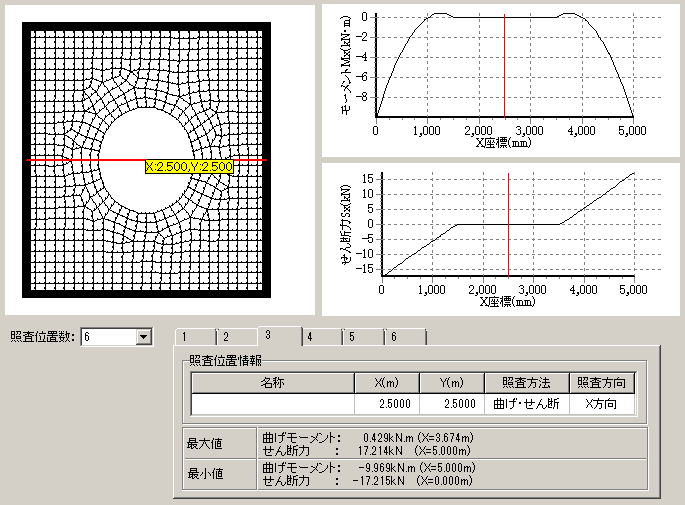Image resolution: width=685 pixels, height=505 pixels.
Task: Switch to tab 1
Action: point(185,337)
